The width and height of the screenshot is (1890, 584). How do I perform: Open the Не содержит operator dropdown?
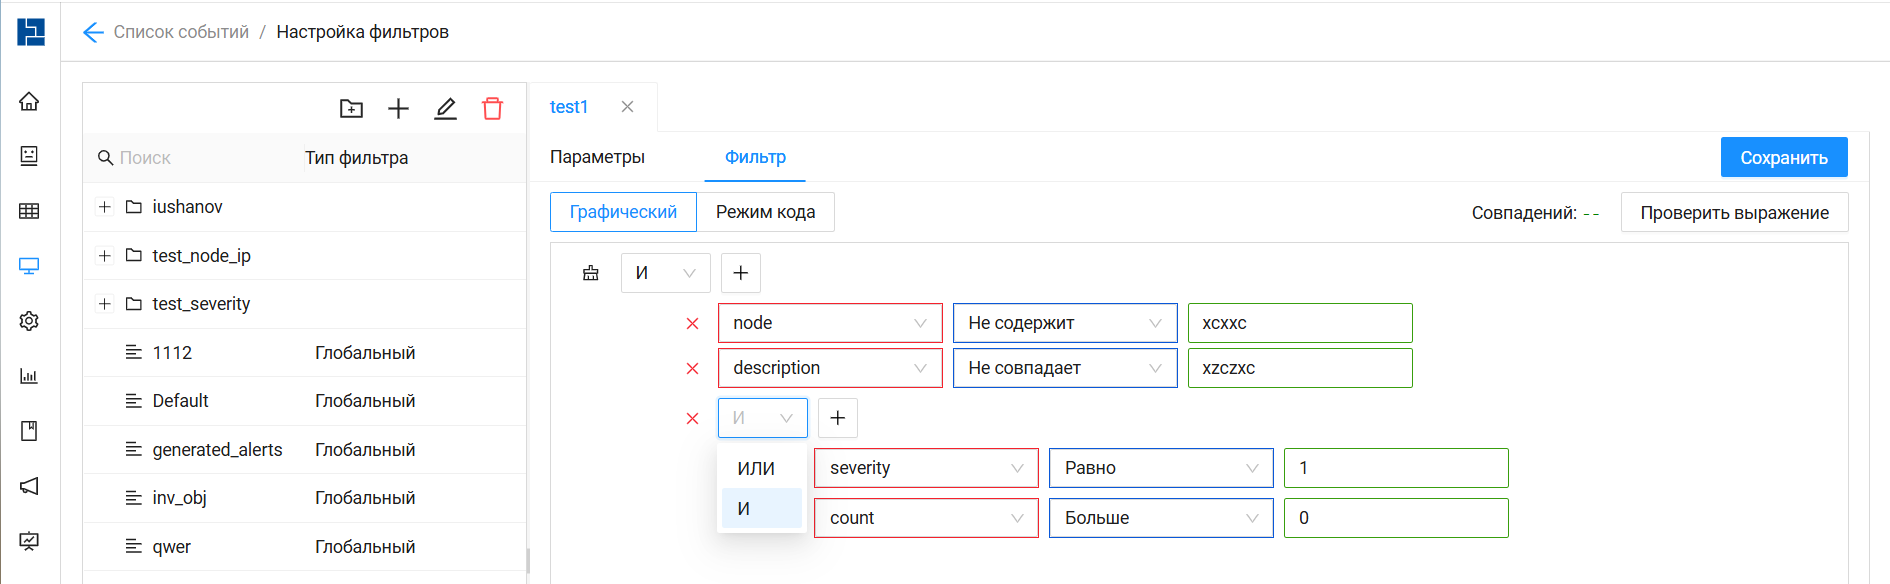click(1064, 323)
